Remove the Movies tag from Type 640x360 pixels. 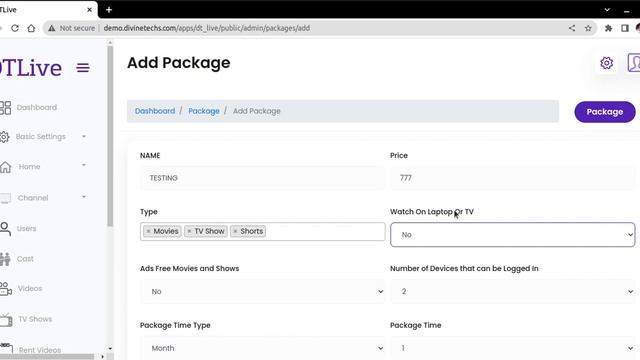149,231
